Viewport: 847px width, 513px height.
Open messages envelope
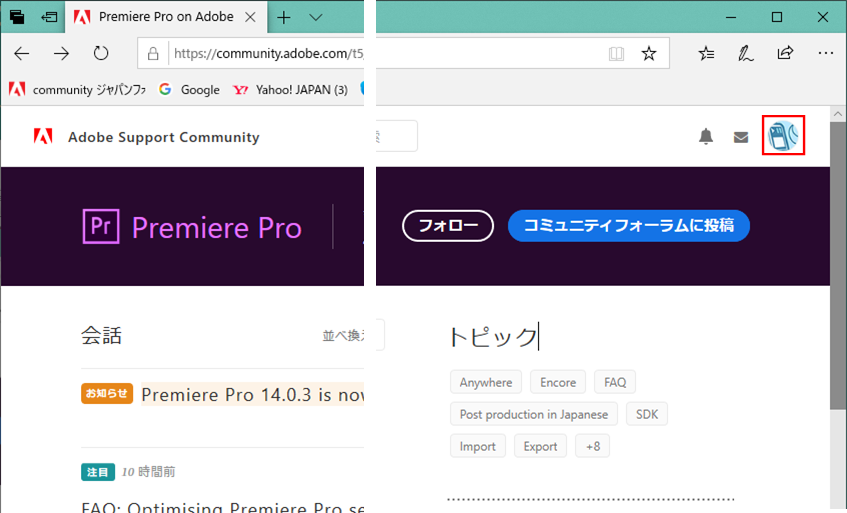[x=741, y=137]
